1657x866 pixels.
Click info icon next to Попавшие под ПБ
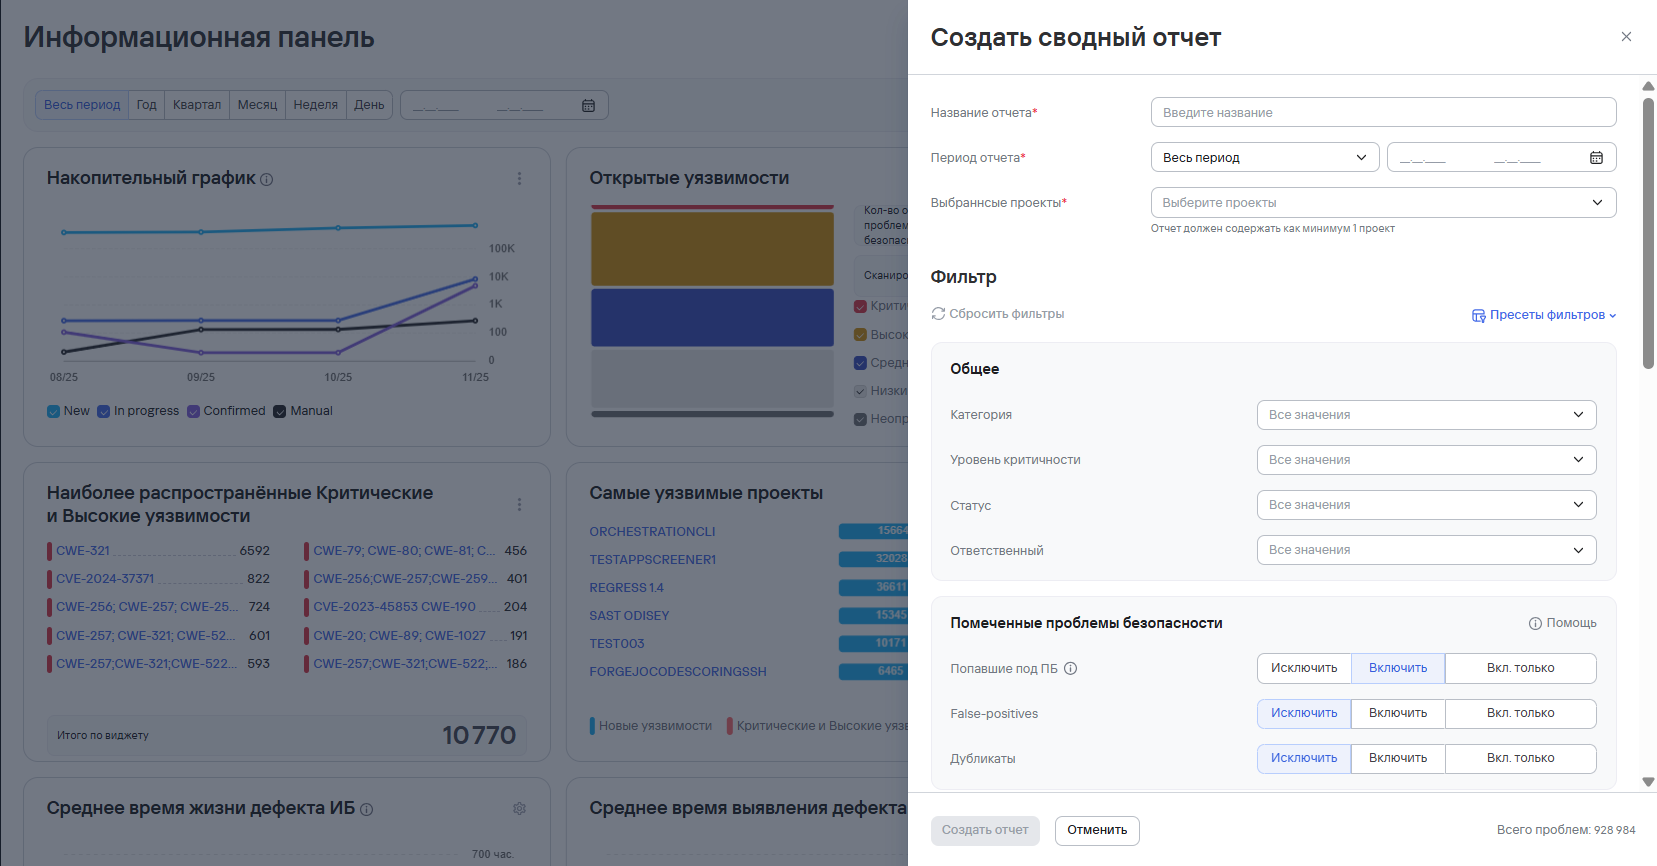point(1070,669)
